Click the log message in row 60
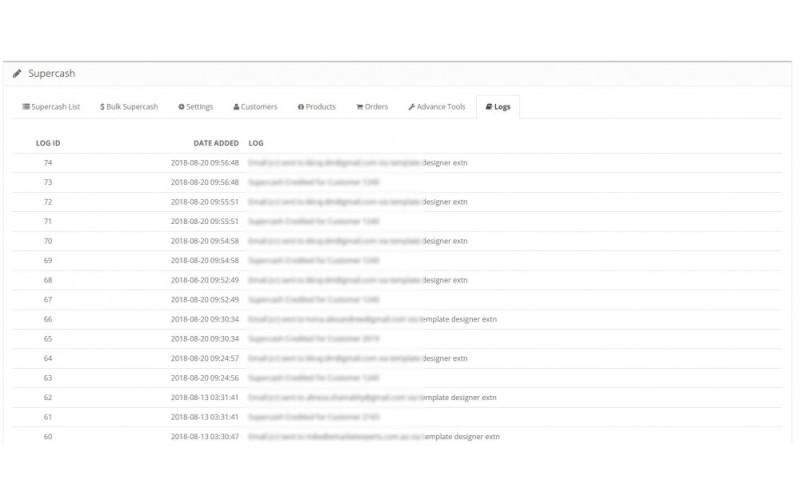 [x=374, y=437]
